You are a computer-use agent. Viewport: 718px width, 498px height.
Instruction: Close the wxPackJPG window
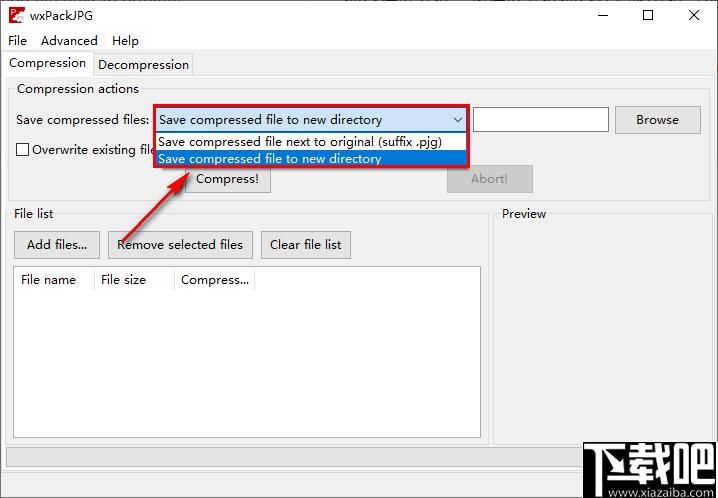click(x=694, y=16)
